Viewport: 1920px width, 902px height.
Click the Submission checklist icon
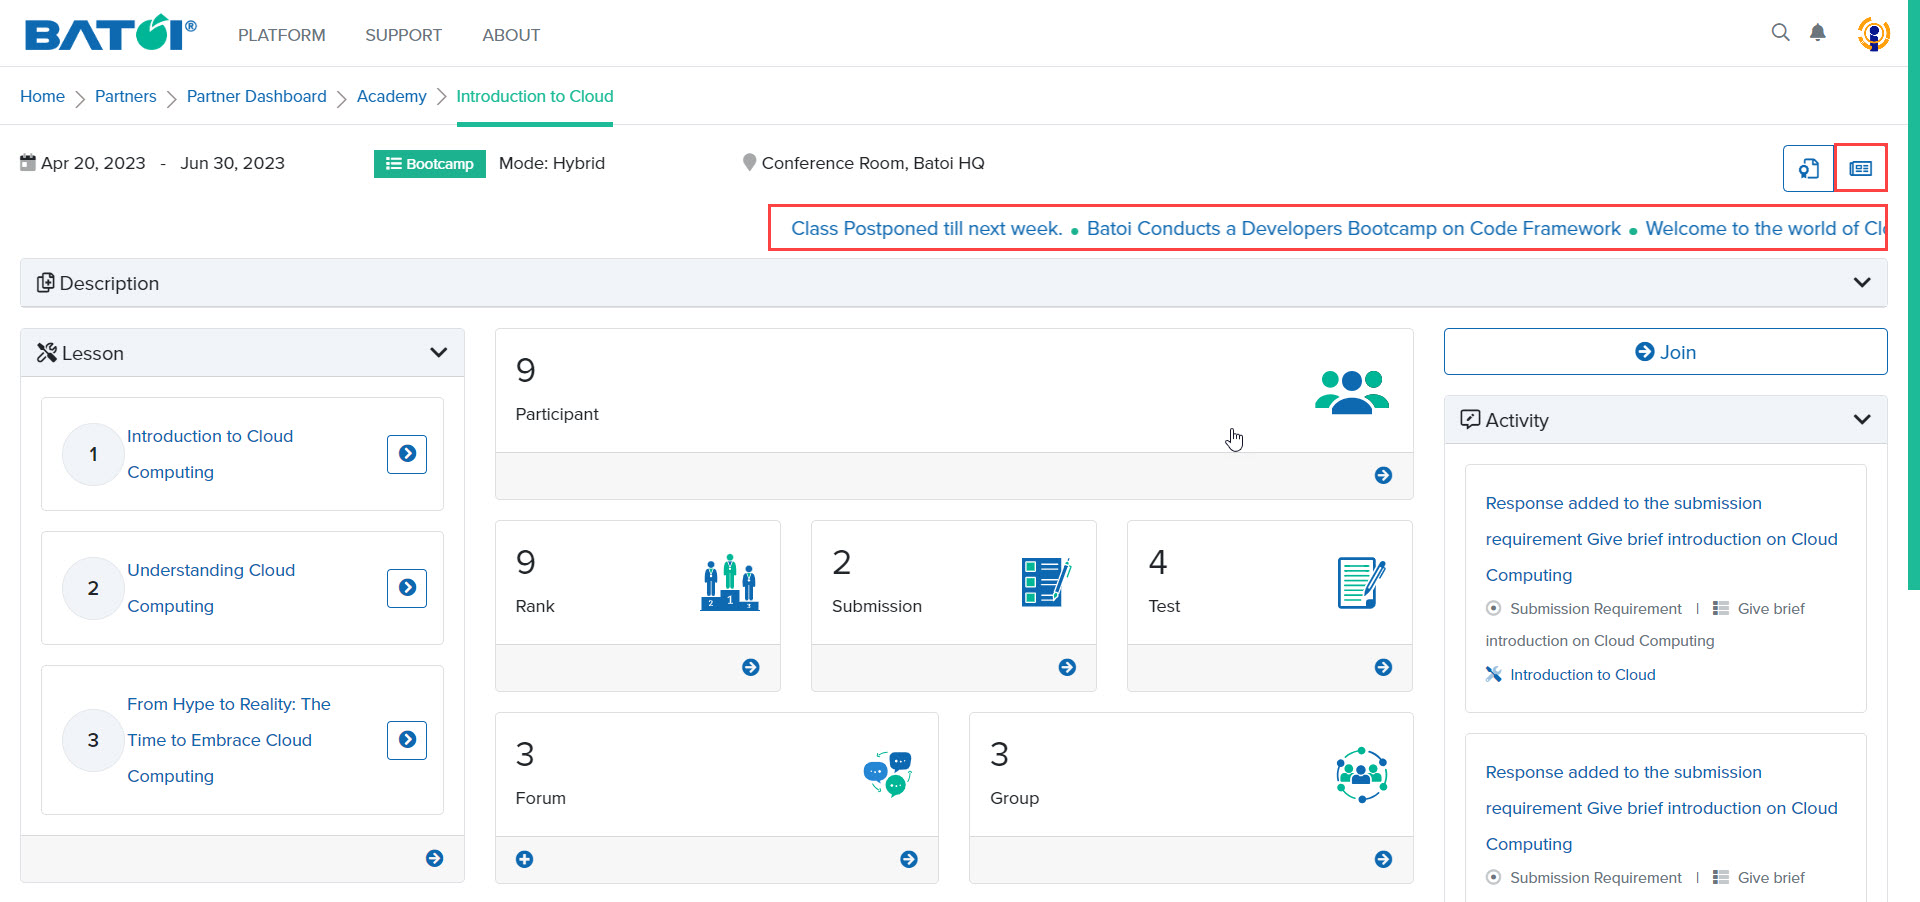[1046, 582]
